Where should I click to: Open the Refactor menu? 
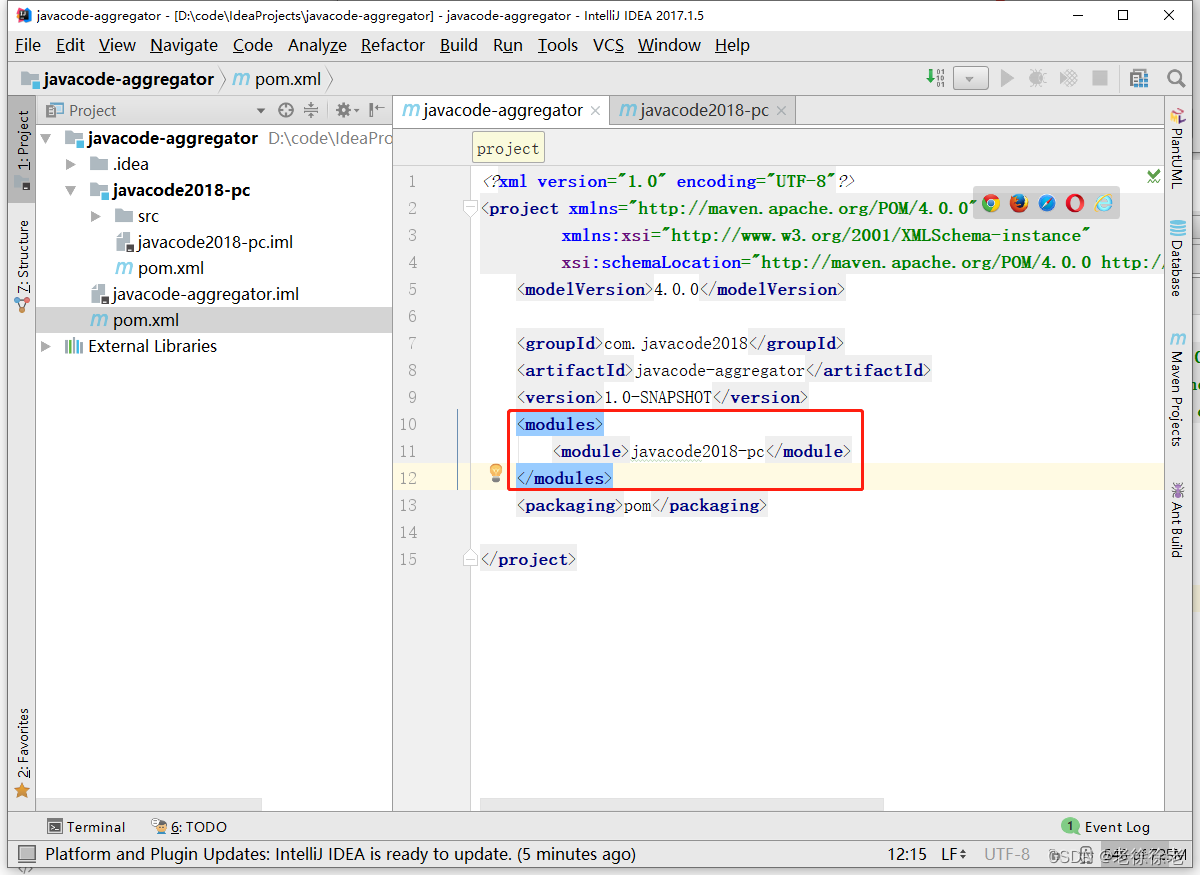(393, 45)
